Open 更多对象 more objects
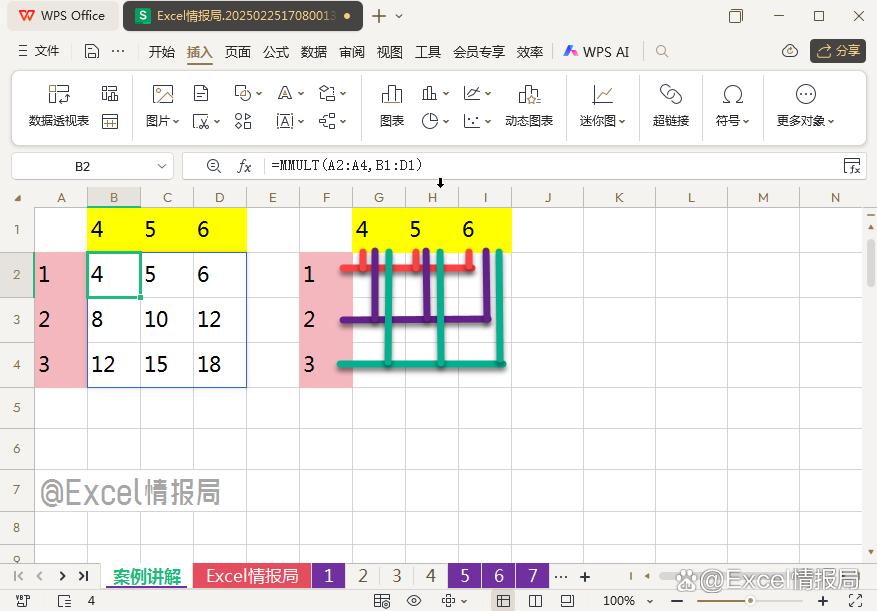Screen dimensions: 877x611 tap(800, 105)
